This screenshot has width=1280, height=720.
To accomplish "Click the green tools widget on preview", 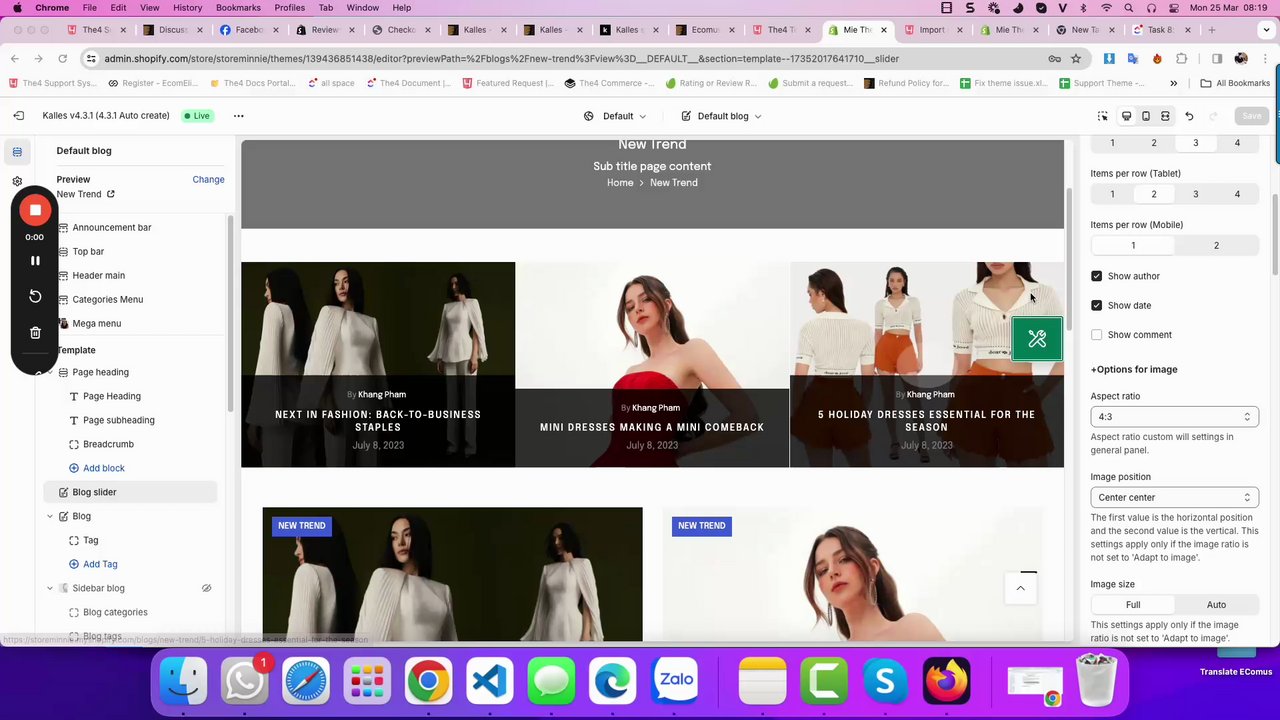I will 1037,339.
